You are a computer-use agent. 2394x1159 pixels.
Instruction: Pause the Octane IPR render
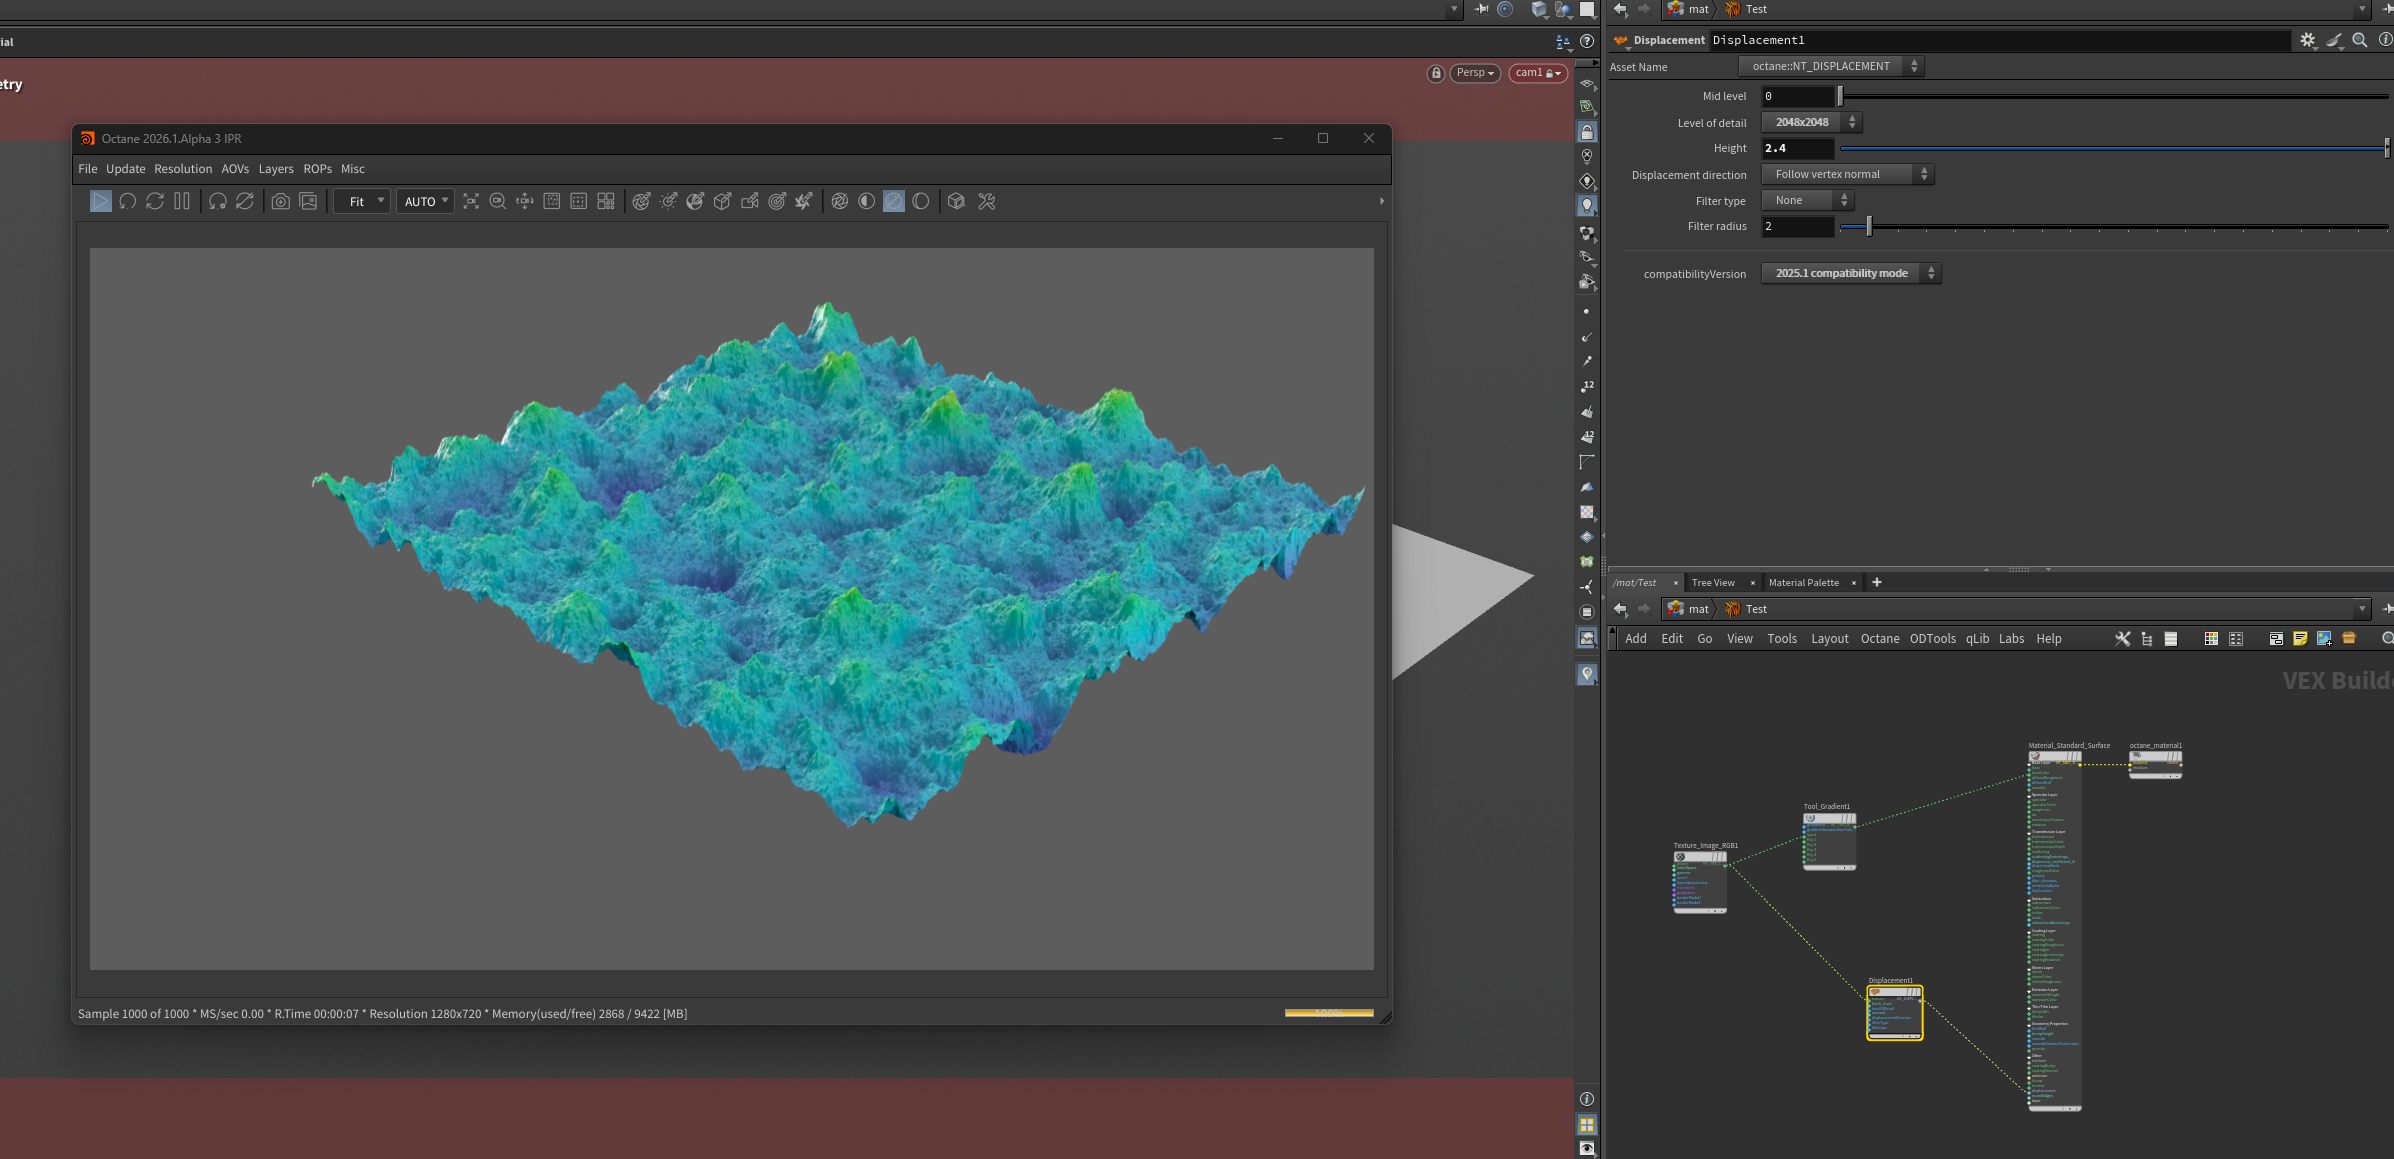coord(182,201)
